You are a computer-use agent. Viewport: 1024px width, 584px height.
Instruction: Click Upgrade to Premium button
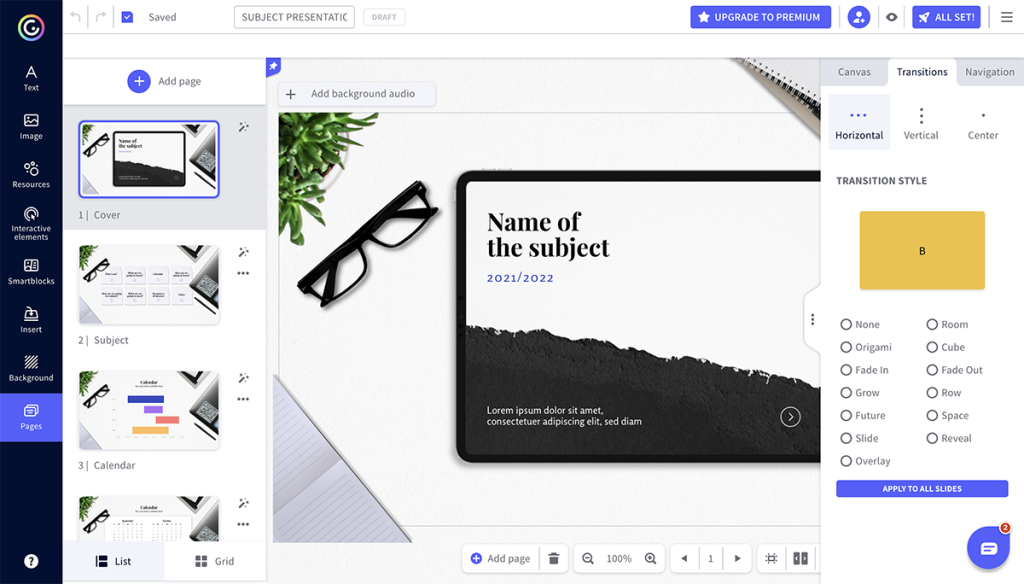pos(760,17)
